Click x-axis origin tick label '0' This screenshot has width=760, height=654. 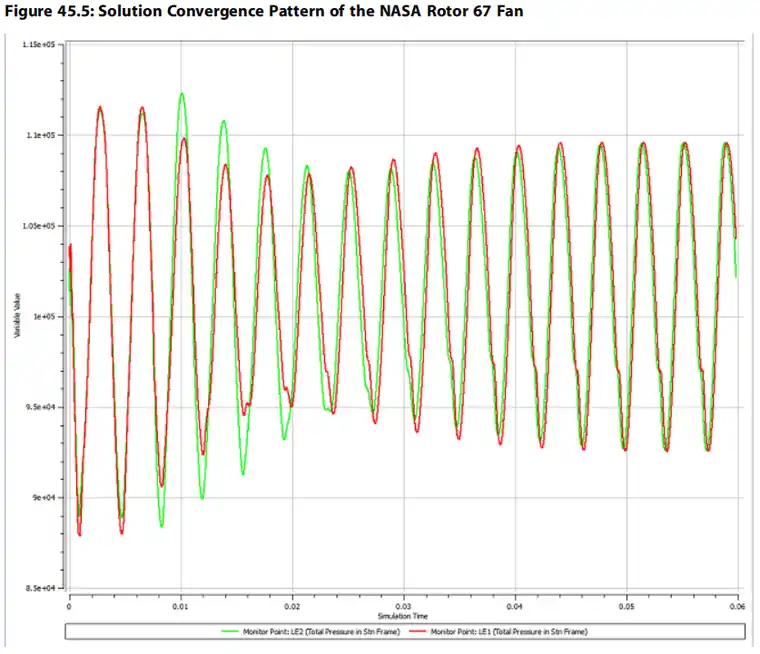coord(69,606)
